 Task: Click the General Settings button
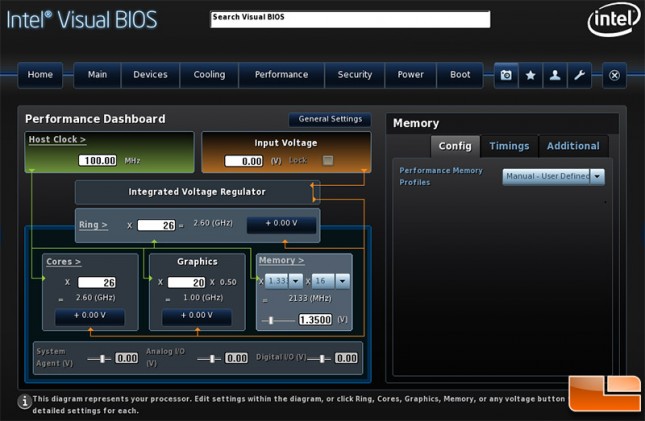coord(330,119)
